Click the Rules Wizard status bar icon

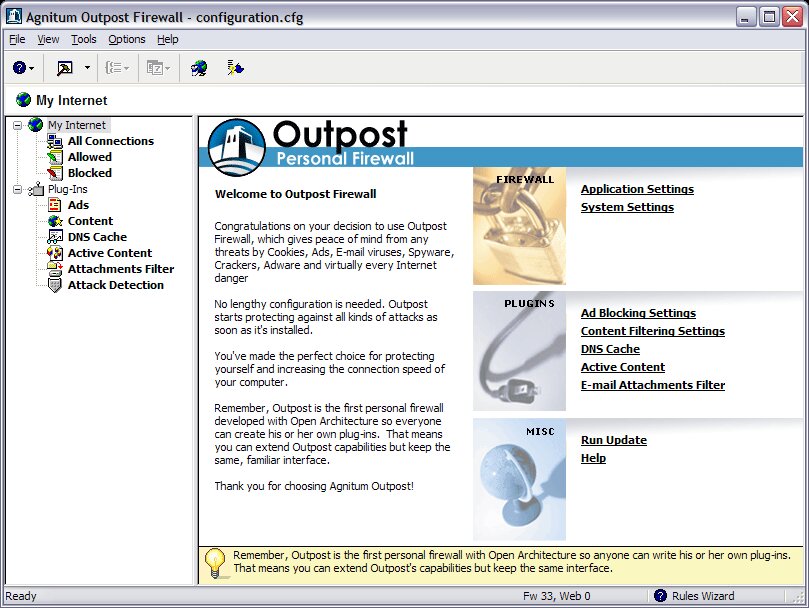[660, 596]
